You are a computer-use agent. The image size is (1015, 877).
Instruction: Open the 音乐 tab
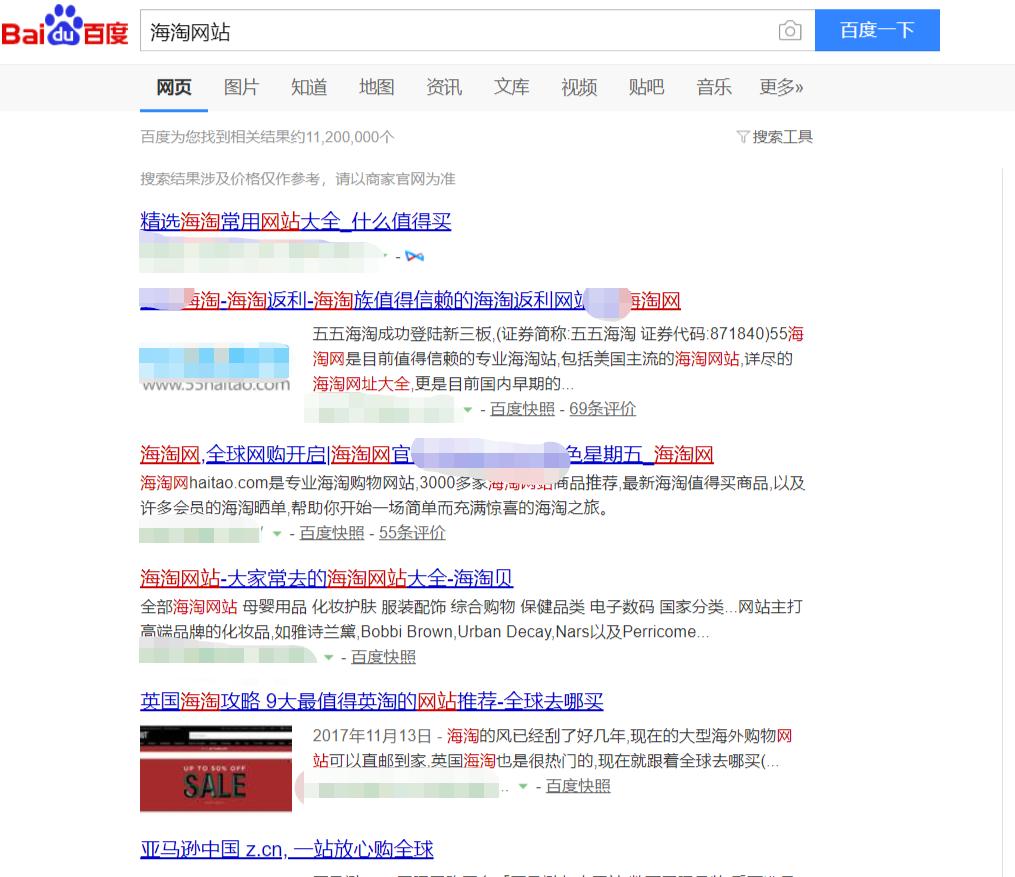(x=714, y=87)
